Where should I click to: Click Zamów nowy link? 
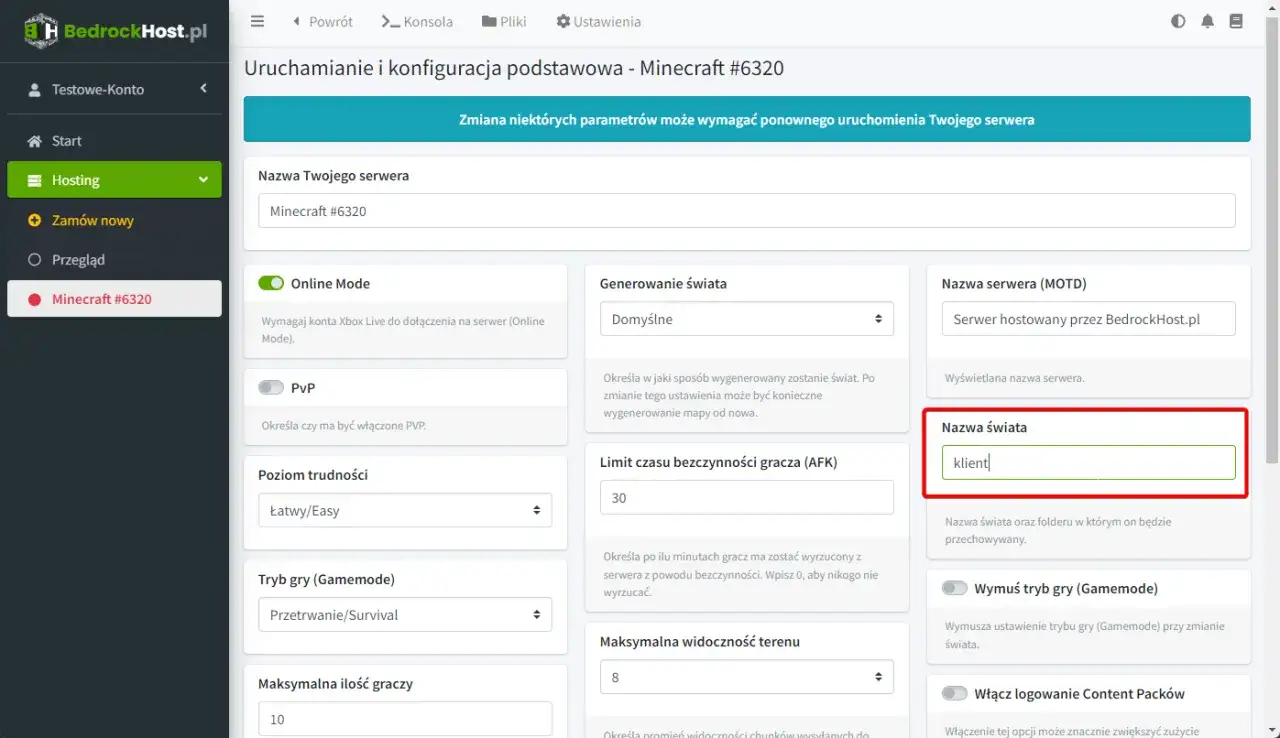pos(93,220)
